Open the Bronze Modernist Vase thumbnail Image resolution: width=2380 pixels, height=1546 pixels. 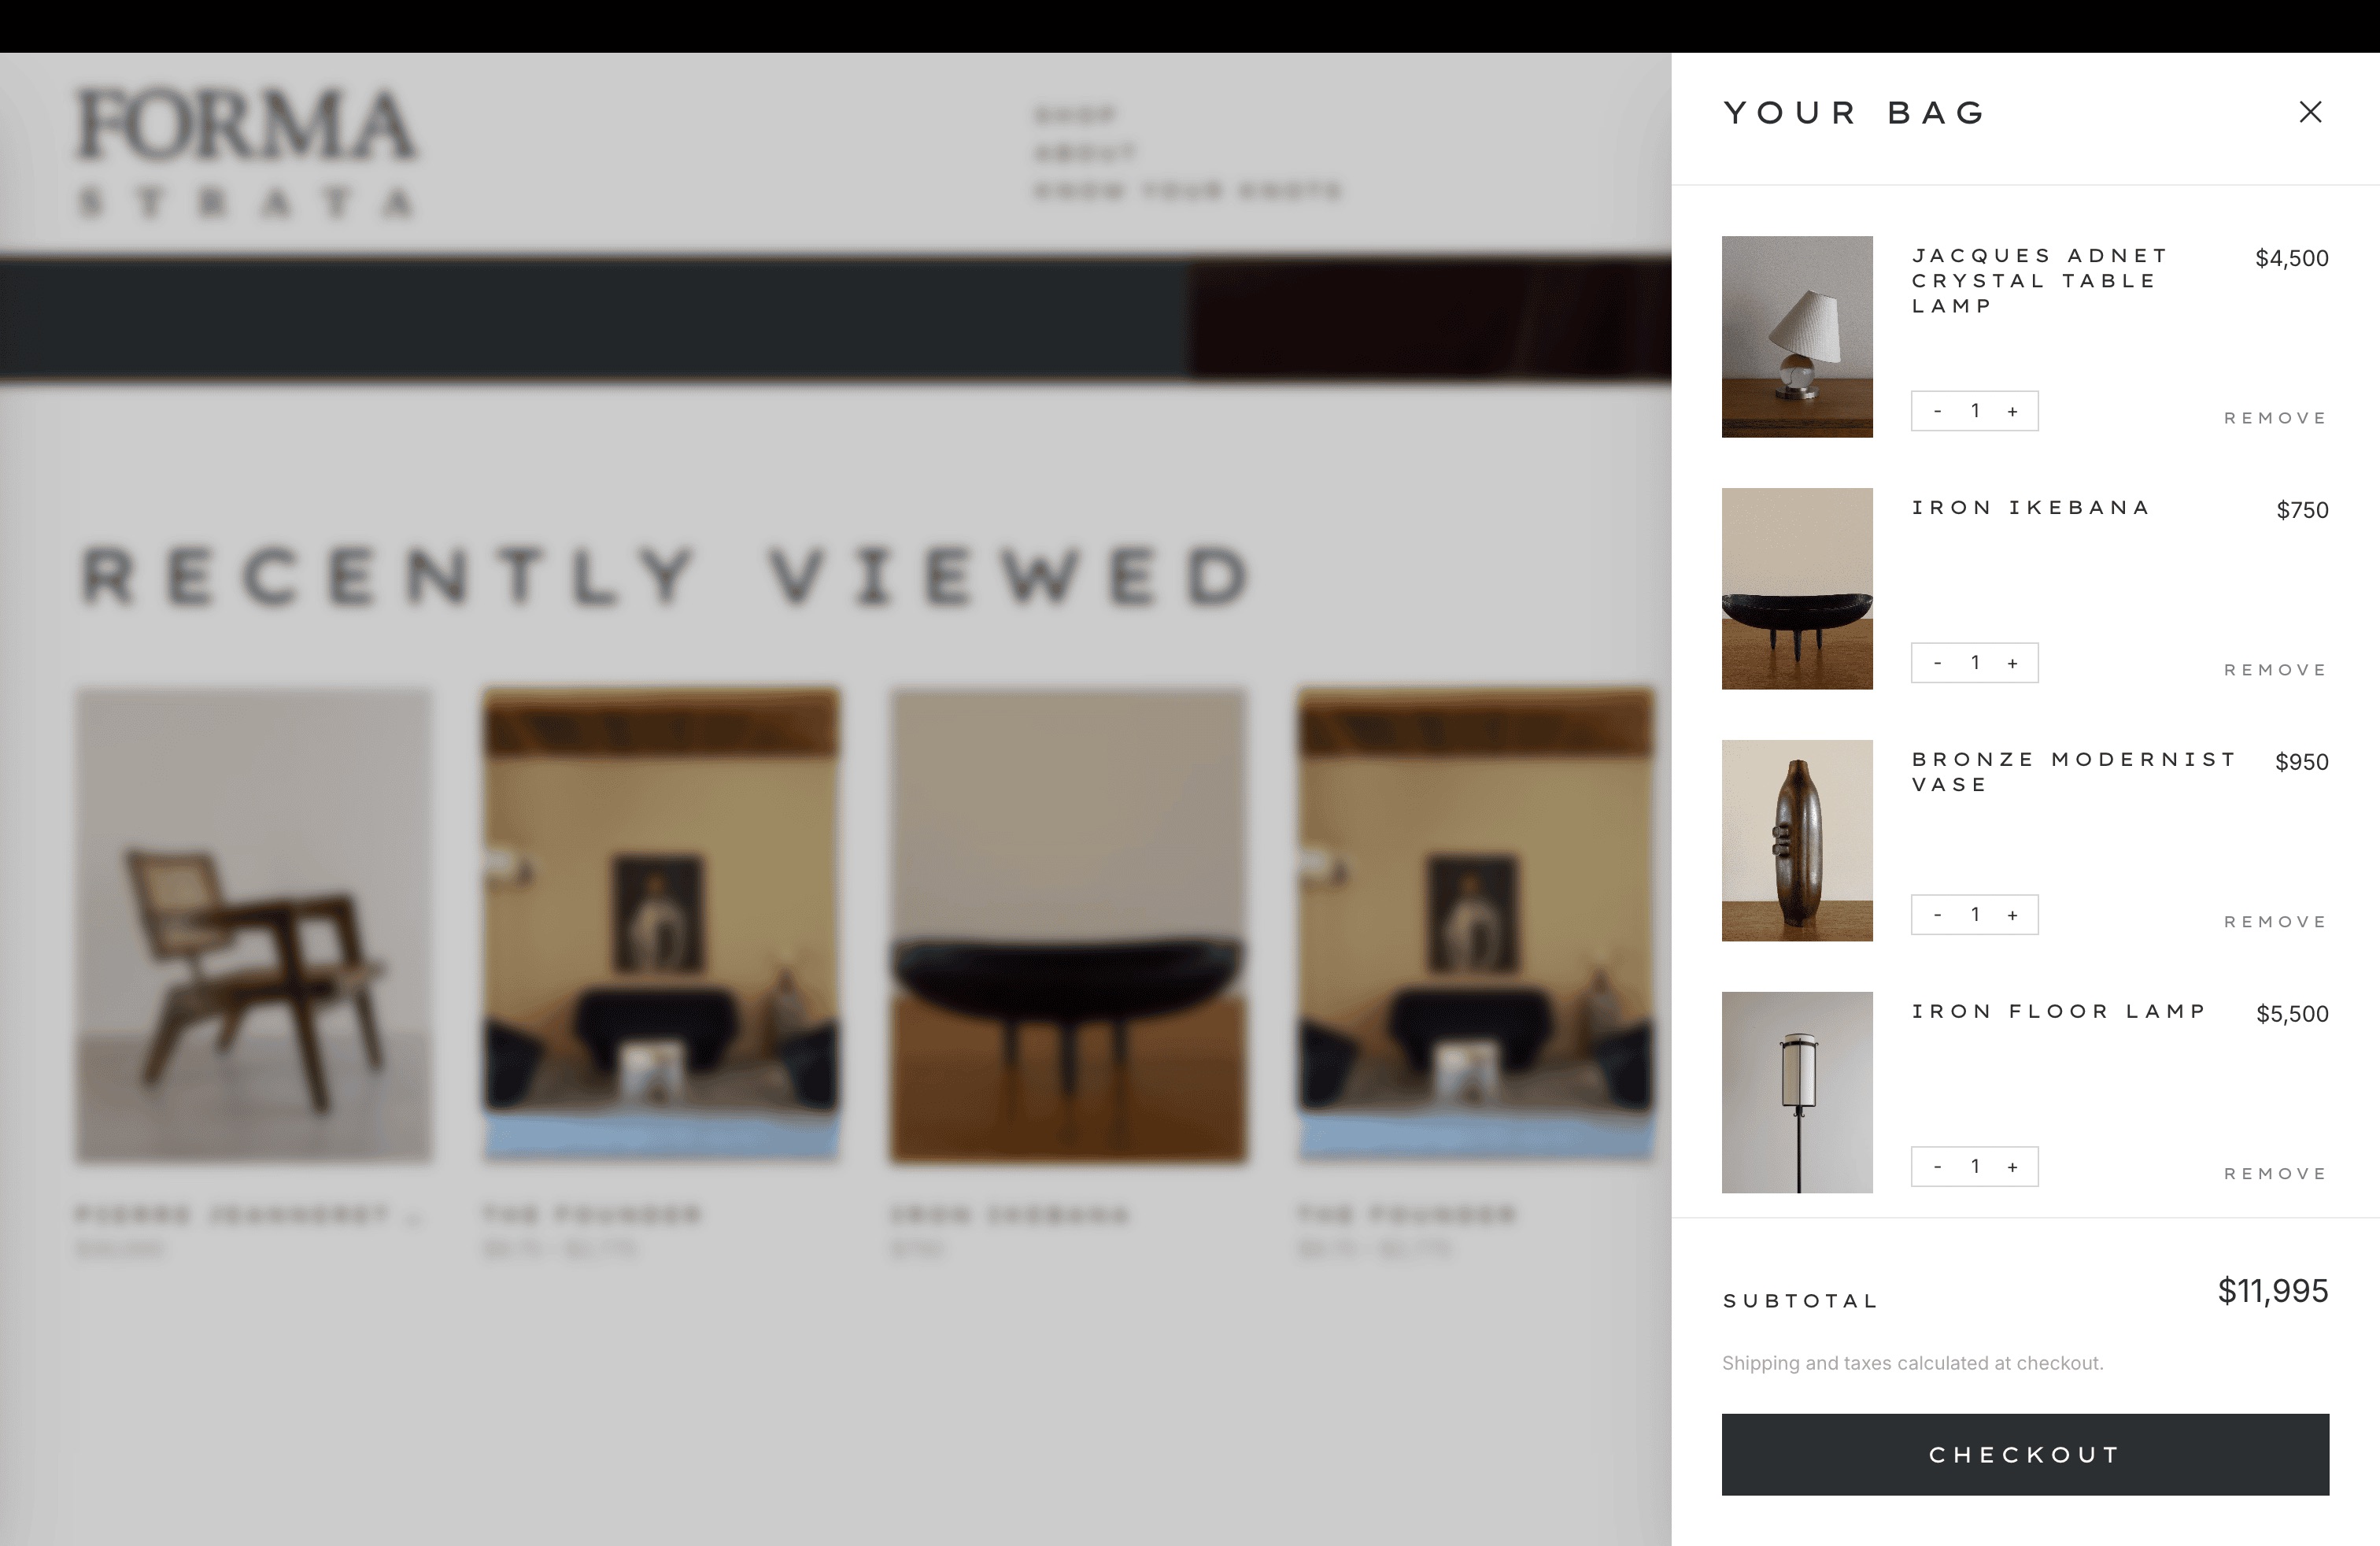click(x=1797, y=841)
